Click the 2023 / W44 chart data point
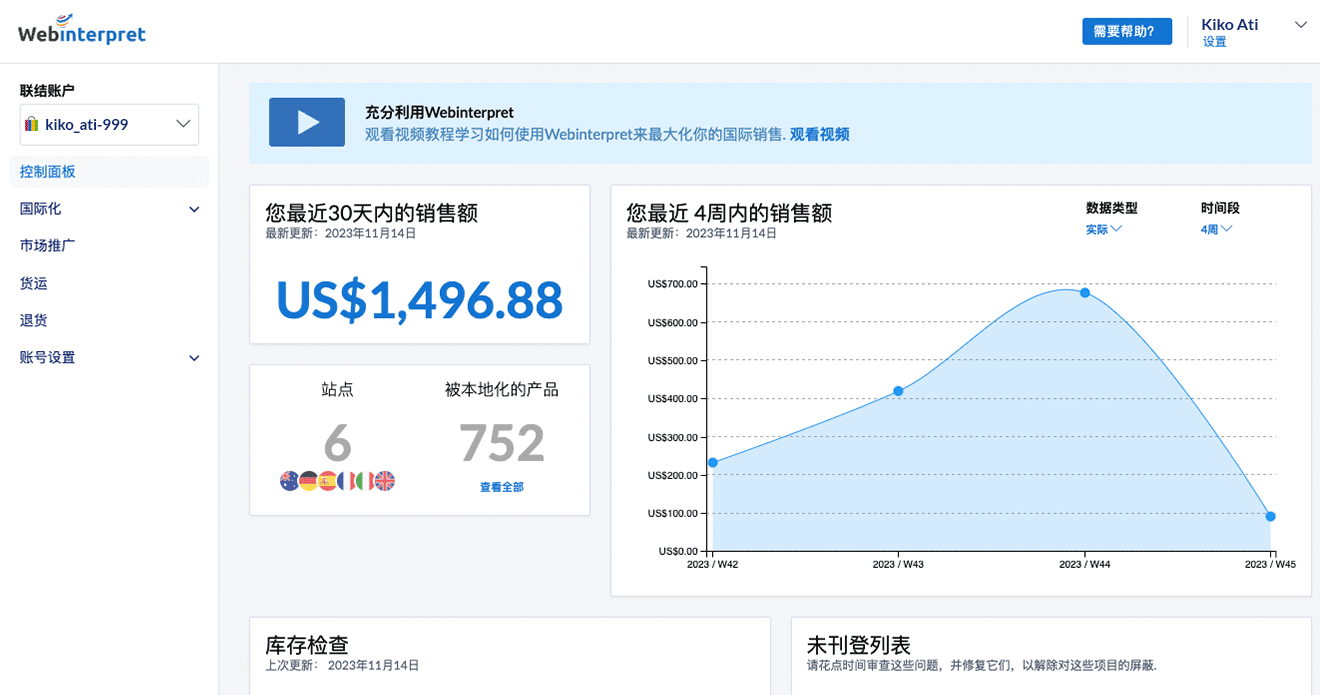 coord(1084,293)
